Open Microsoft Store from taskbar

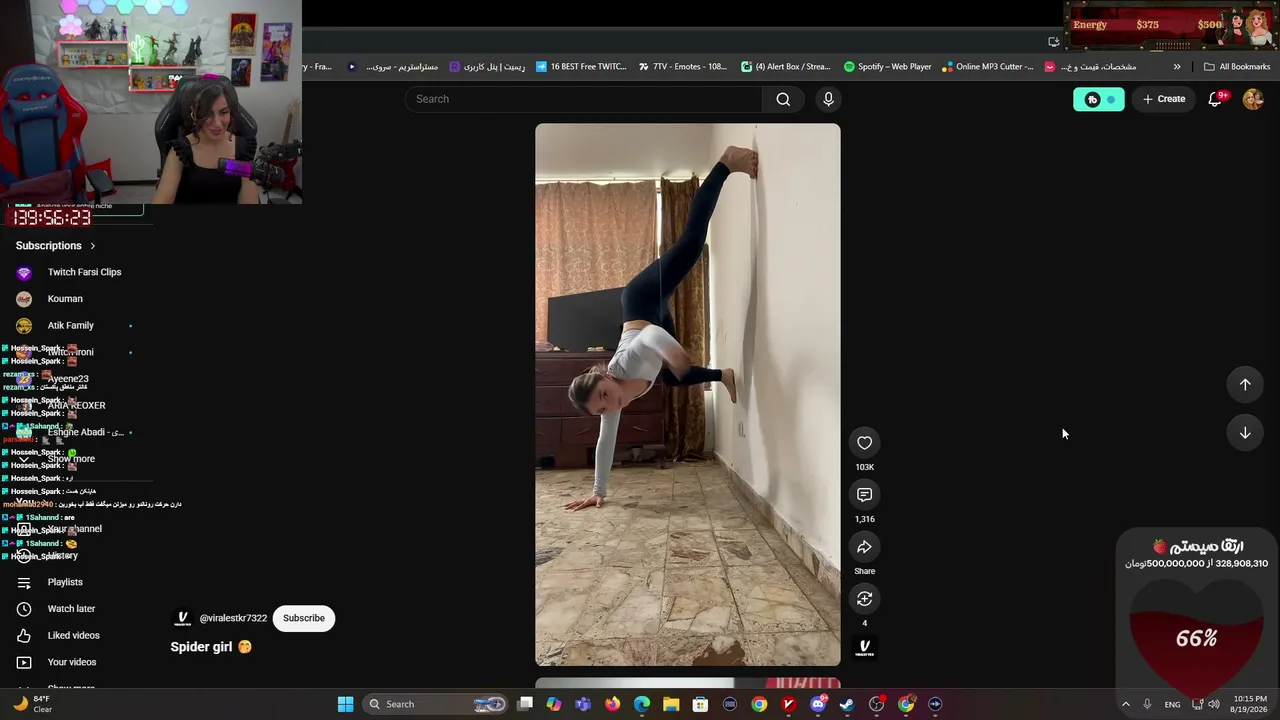[x=700, y=704]
